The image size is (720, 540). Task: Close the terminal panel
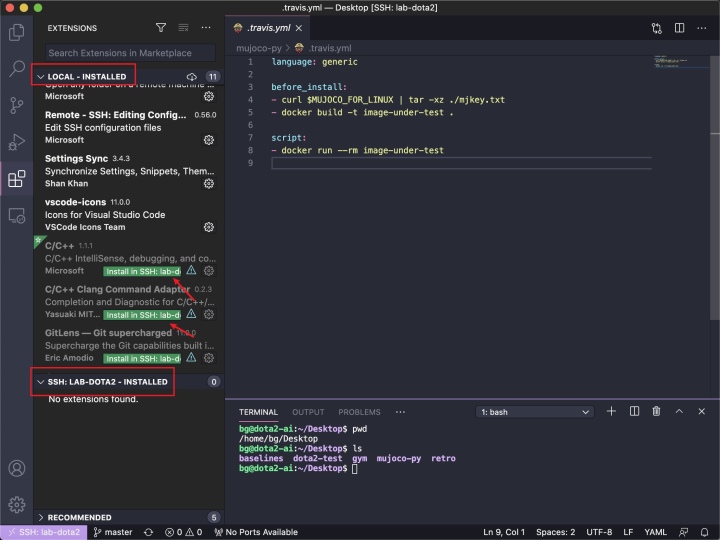coord(702,411)
